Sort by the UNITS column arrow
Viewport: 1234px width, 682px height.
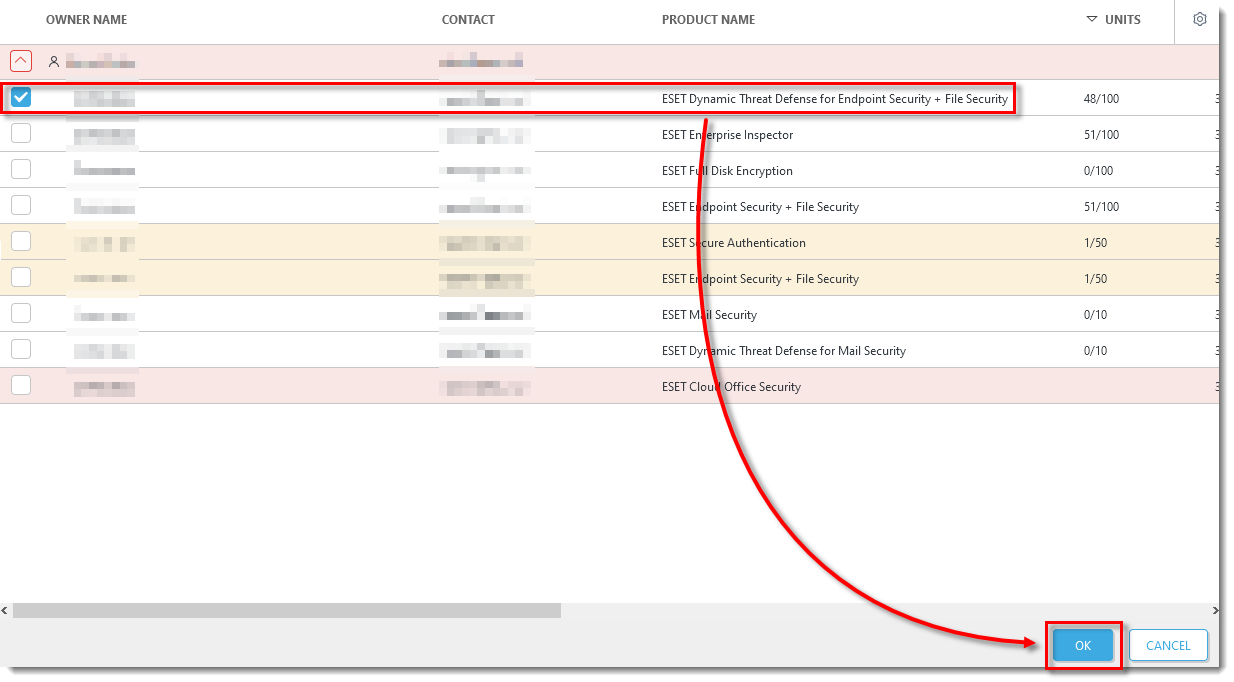coord(1092,19)
